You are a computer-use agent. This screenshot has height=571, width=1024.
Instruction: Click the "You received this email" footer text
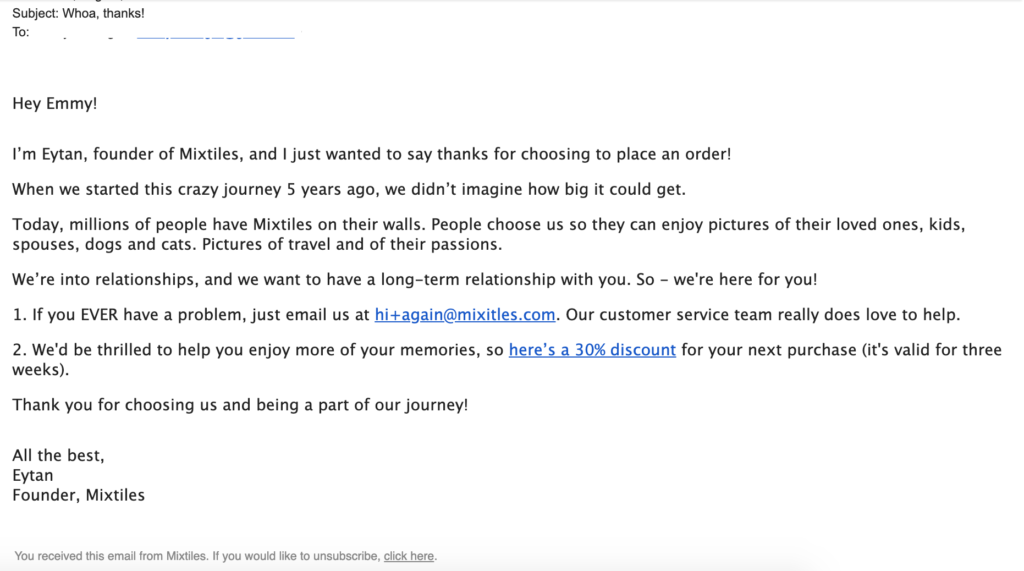[197, 556]
